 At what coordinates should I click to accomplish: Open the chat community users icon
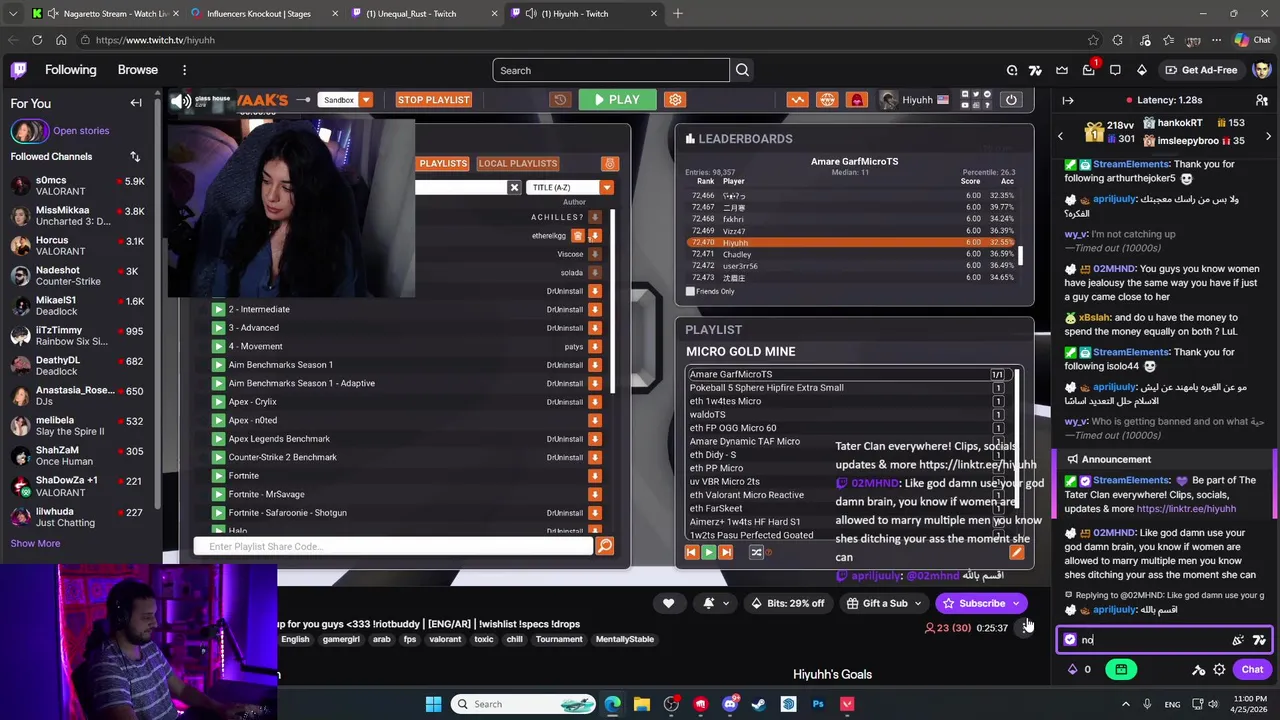pos(1262,100)
